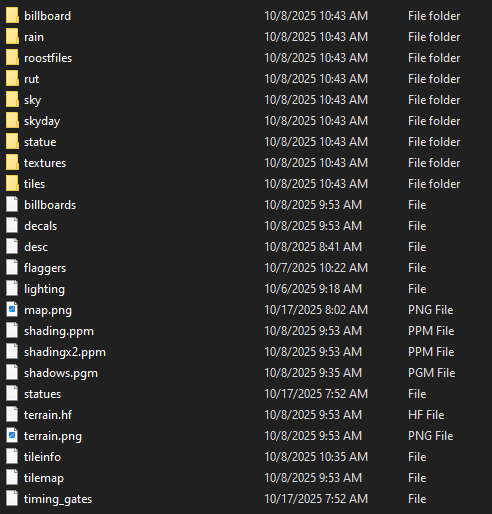
Task: Click the roostfiles folder icon
Action: [12, 58]
